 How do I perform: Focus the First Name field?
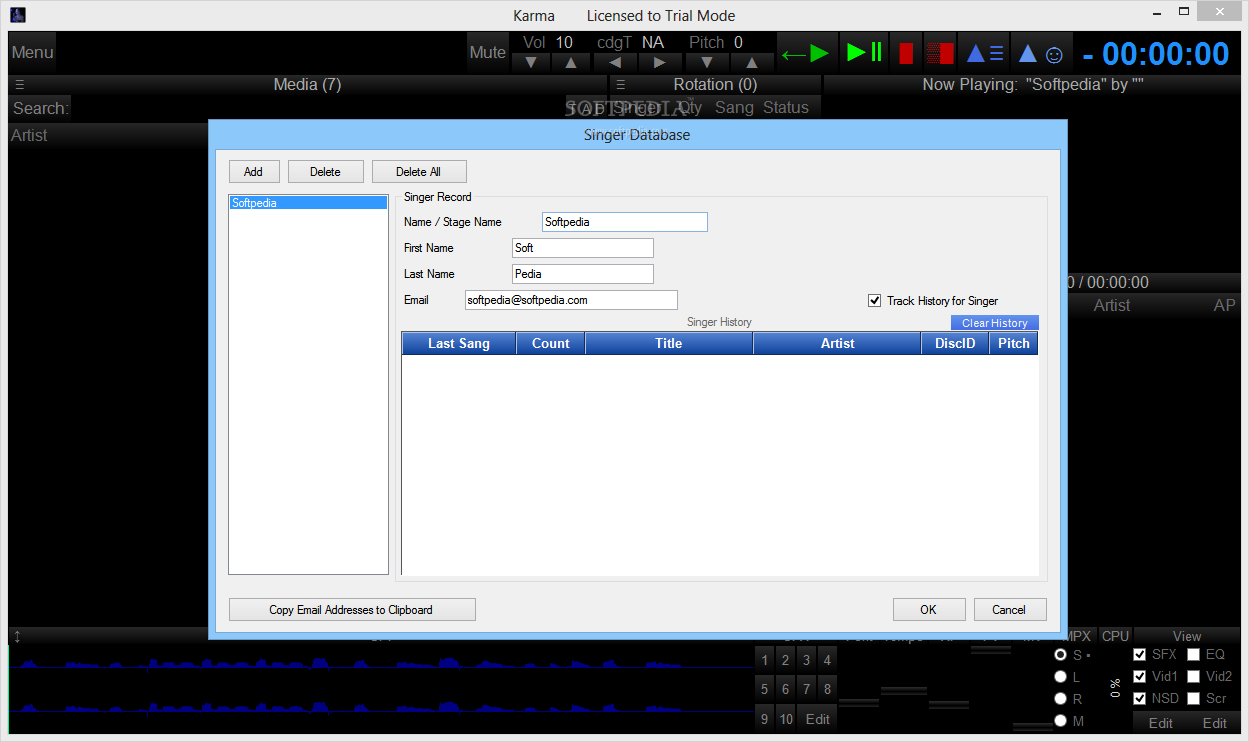583,248
